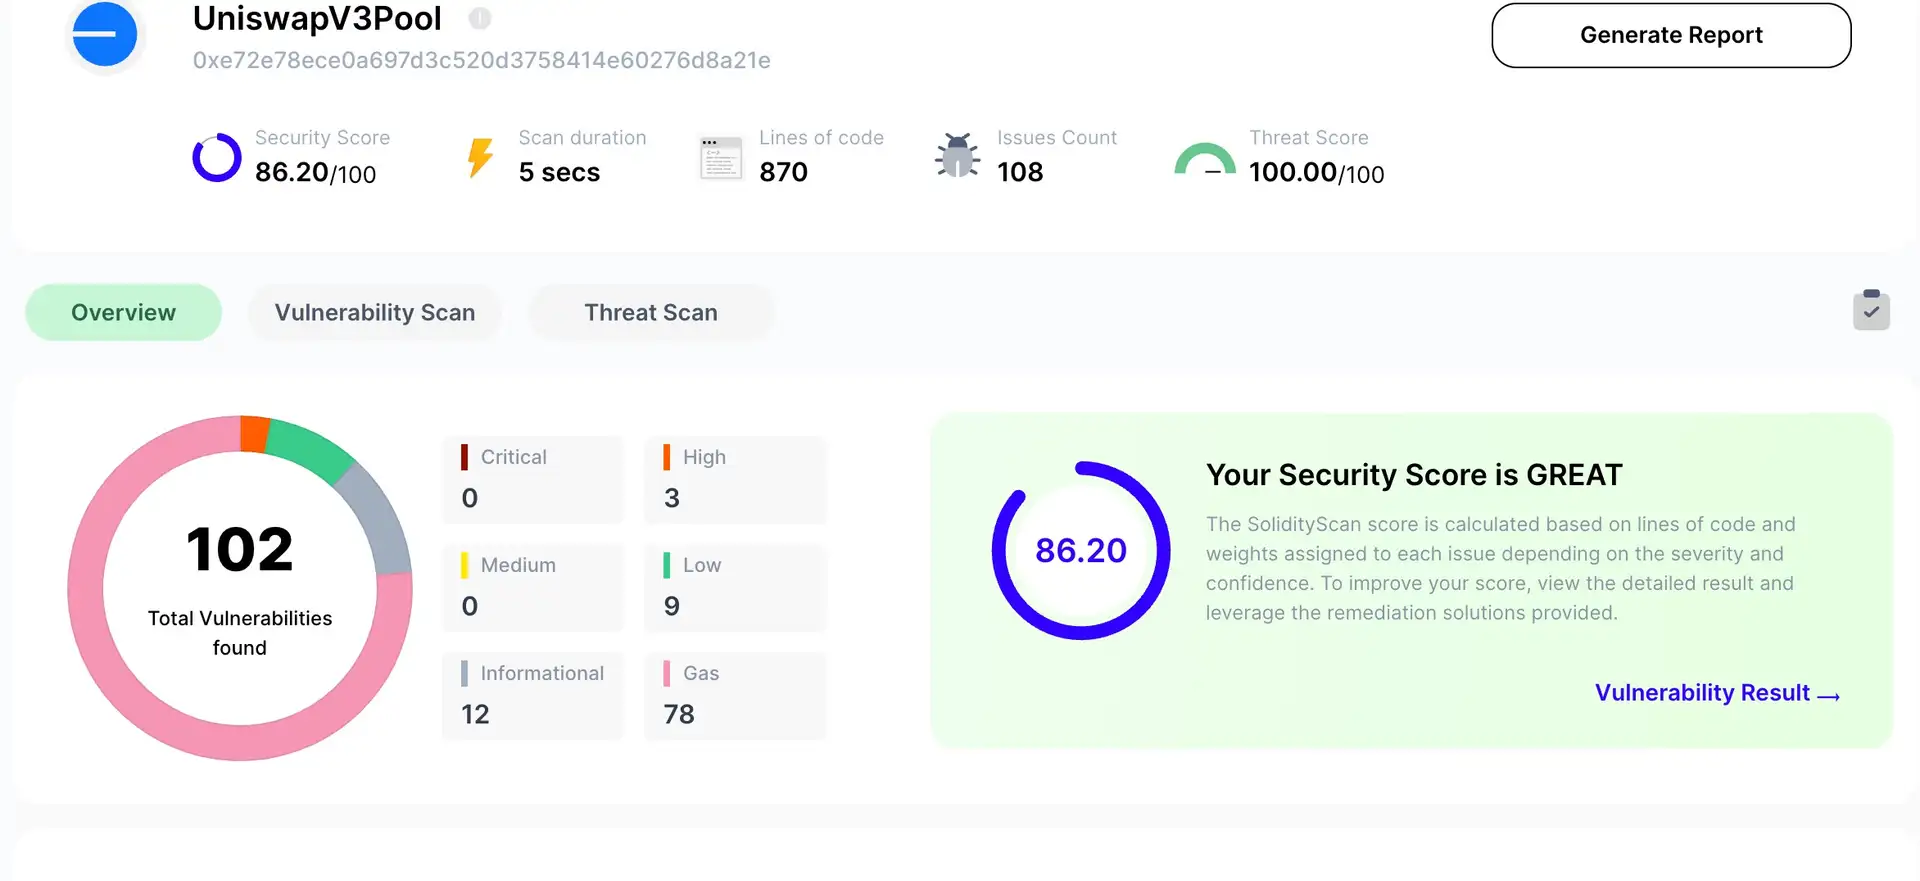This screenshot has width=1920, height=881.
Task: Click the info icon beside UniswapV3Pool title
Action: tap(480, 18)
